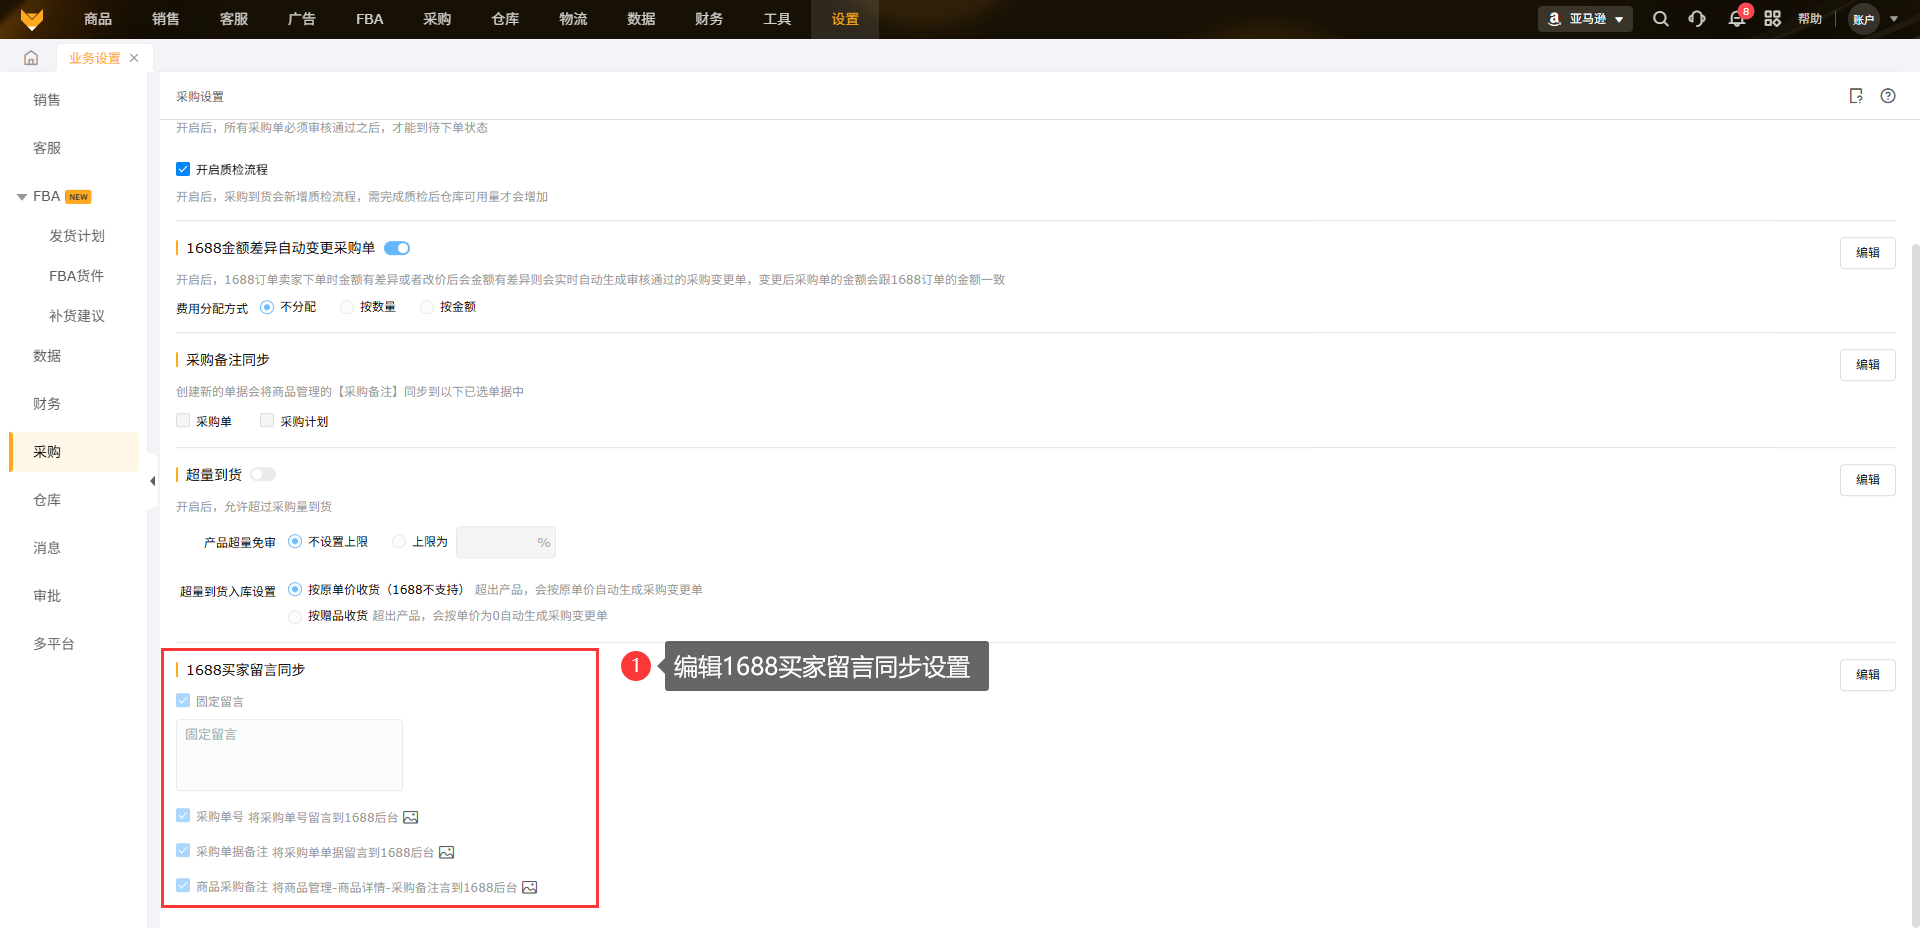Open 客服 top menu

coord(234,19)
